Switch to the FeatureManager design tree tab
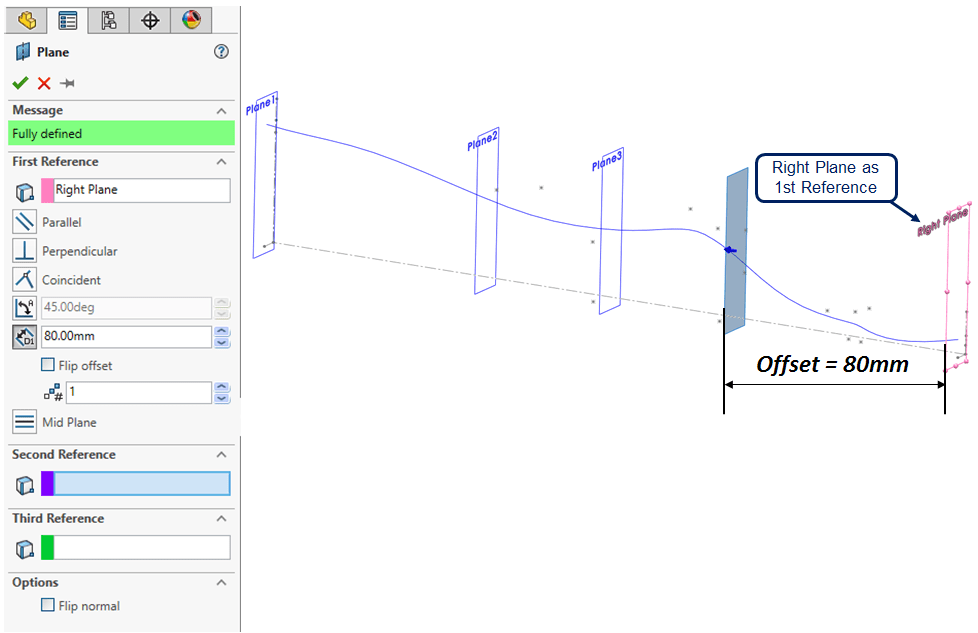 click(27, 20)
